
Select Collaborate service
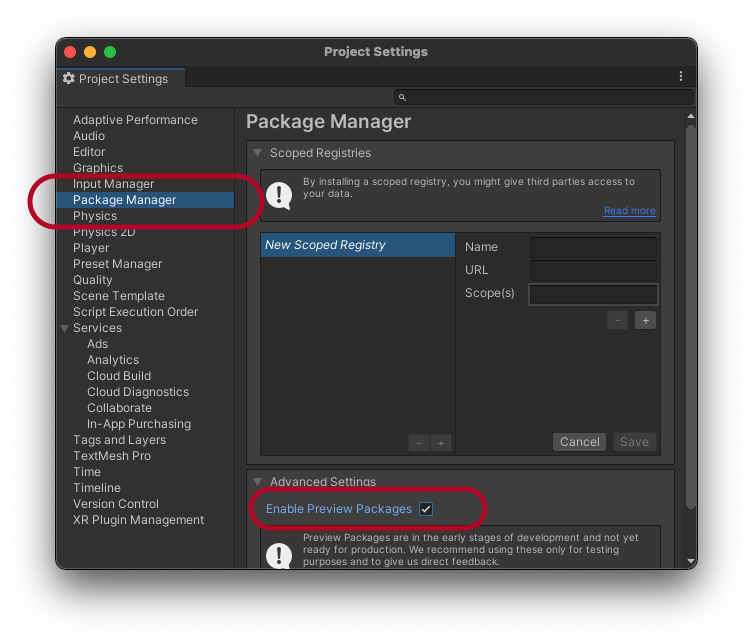tap(119, 408)
